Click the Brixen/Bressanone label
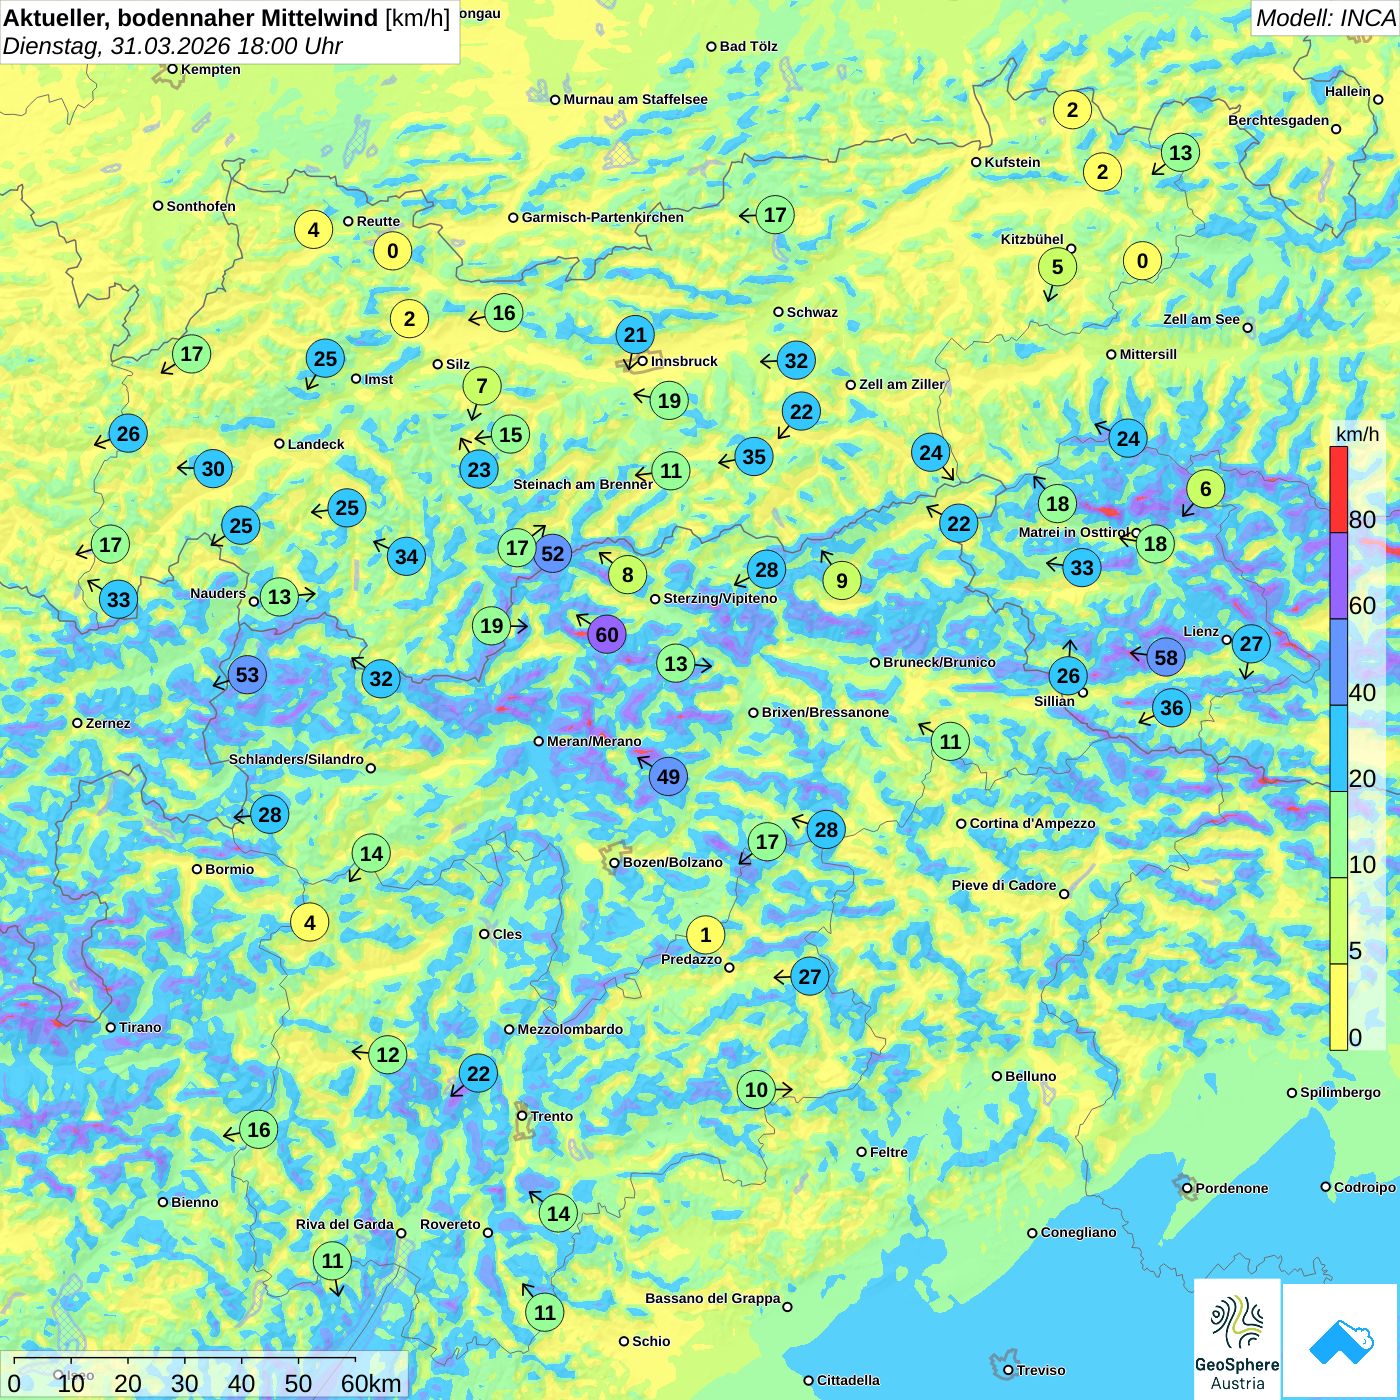Screen dimensions: 1400x1400 point(825,712)
